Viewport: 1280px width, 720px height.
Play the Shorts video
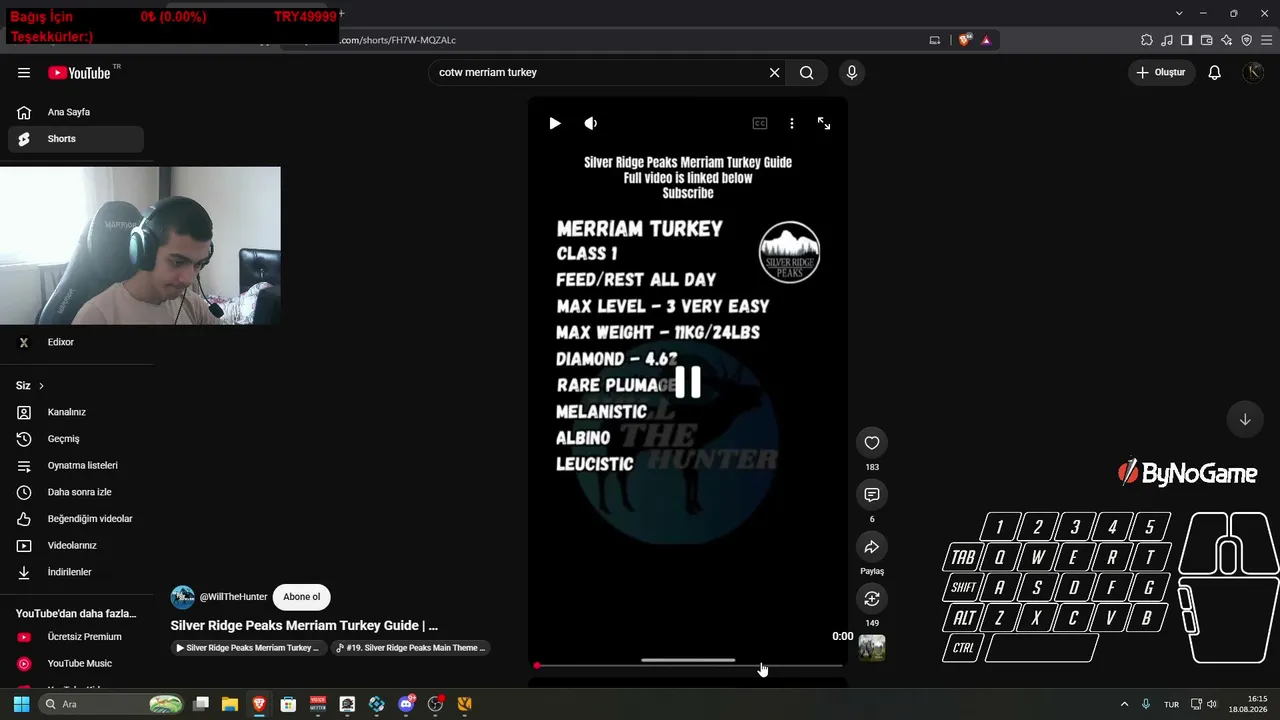[x=555, y=123]
